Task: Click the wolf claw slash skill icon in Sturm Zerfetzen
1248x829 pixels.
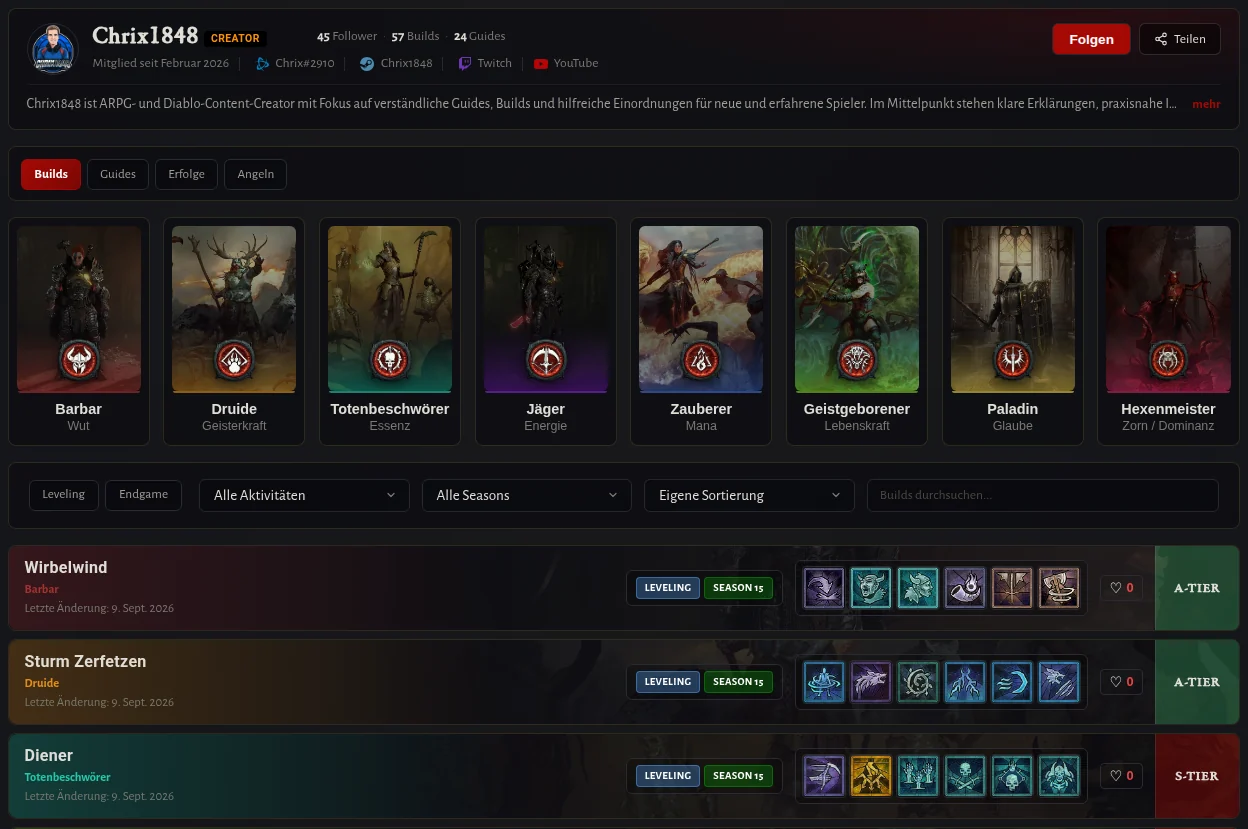Action: pos(1059,682)
